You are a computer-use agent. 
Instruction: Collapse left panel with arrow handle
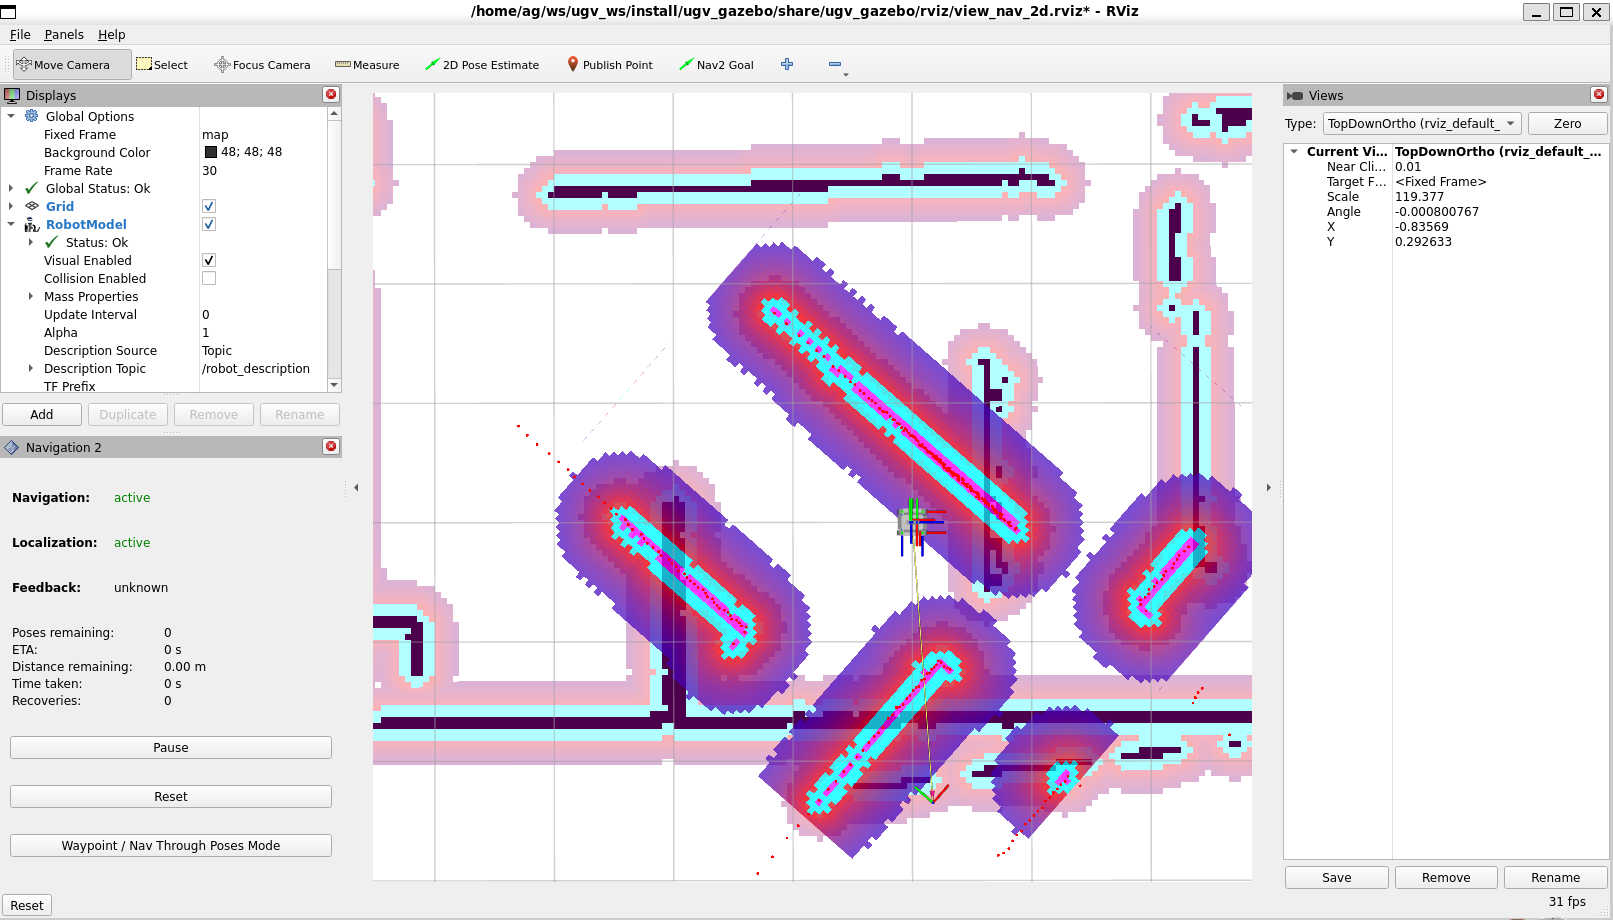[356, 487]
